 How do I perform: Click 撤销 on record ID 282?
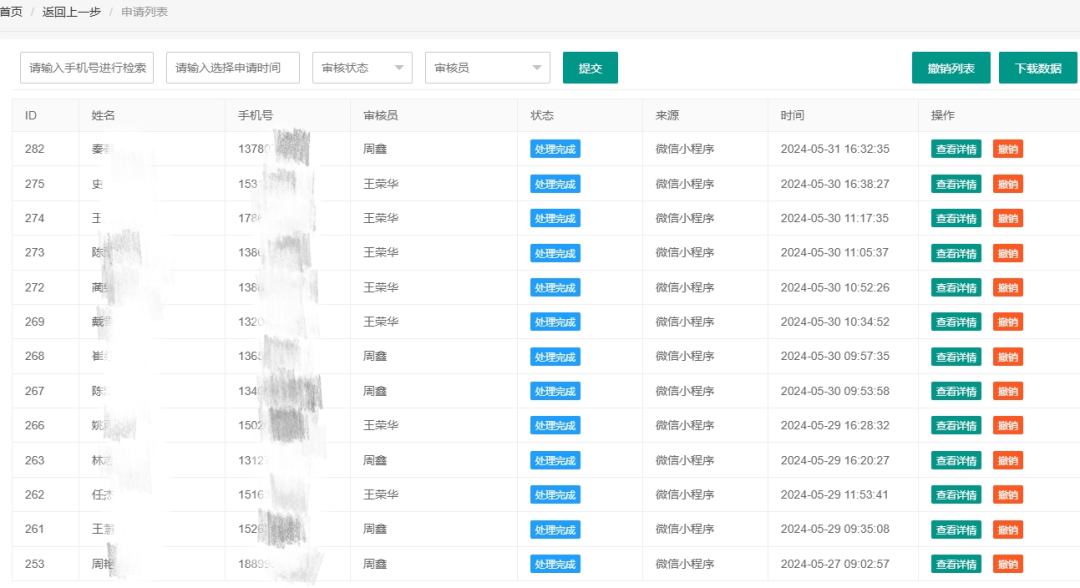click(x=1008, y=148)
